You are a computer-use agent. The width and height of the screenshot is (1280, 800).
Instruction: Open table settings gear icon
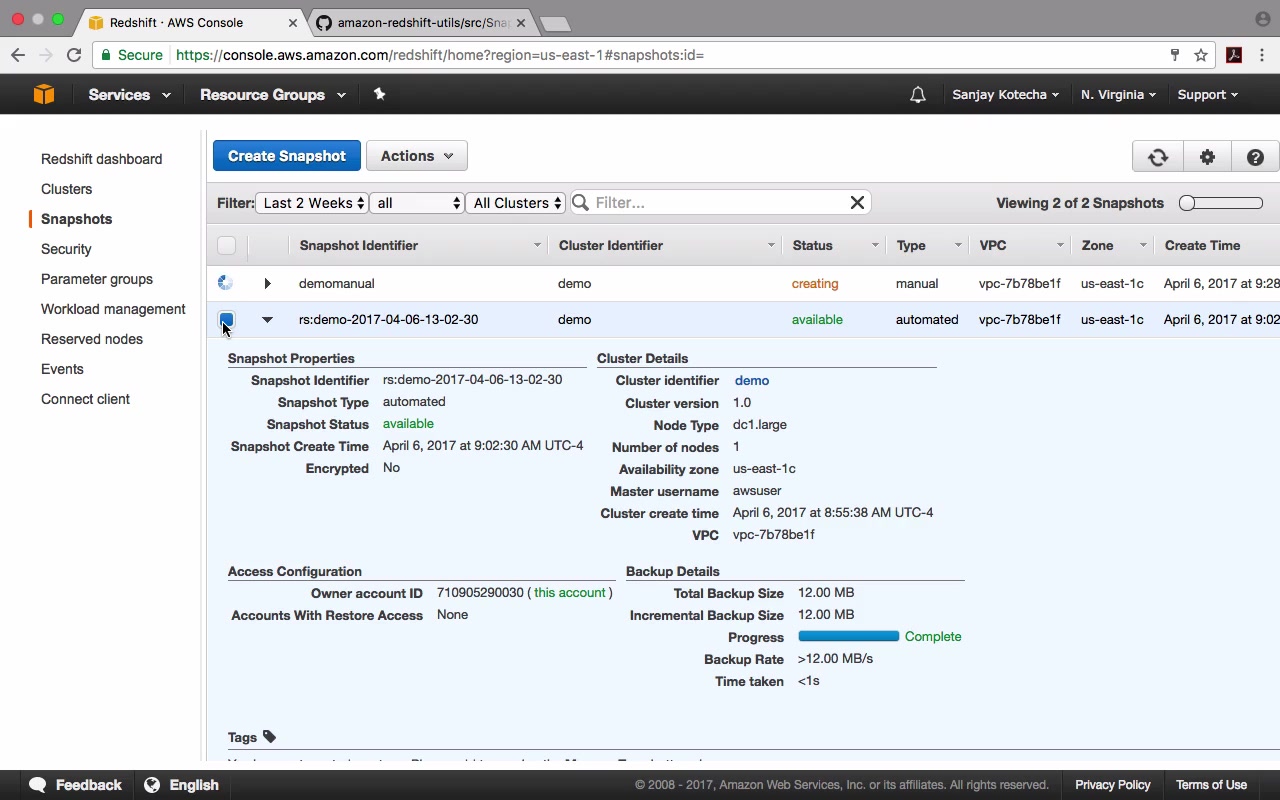pos(1207,157)
